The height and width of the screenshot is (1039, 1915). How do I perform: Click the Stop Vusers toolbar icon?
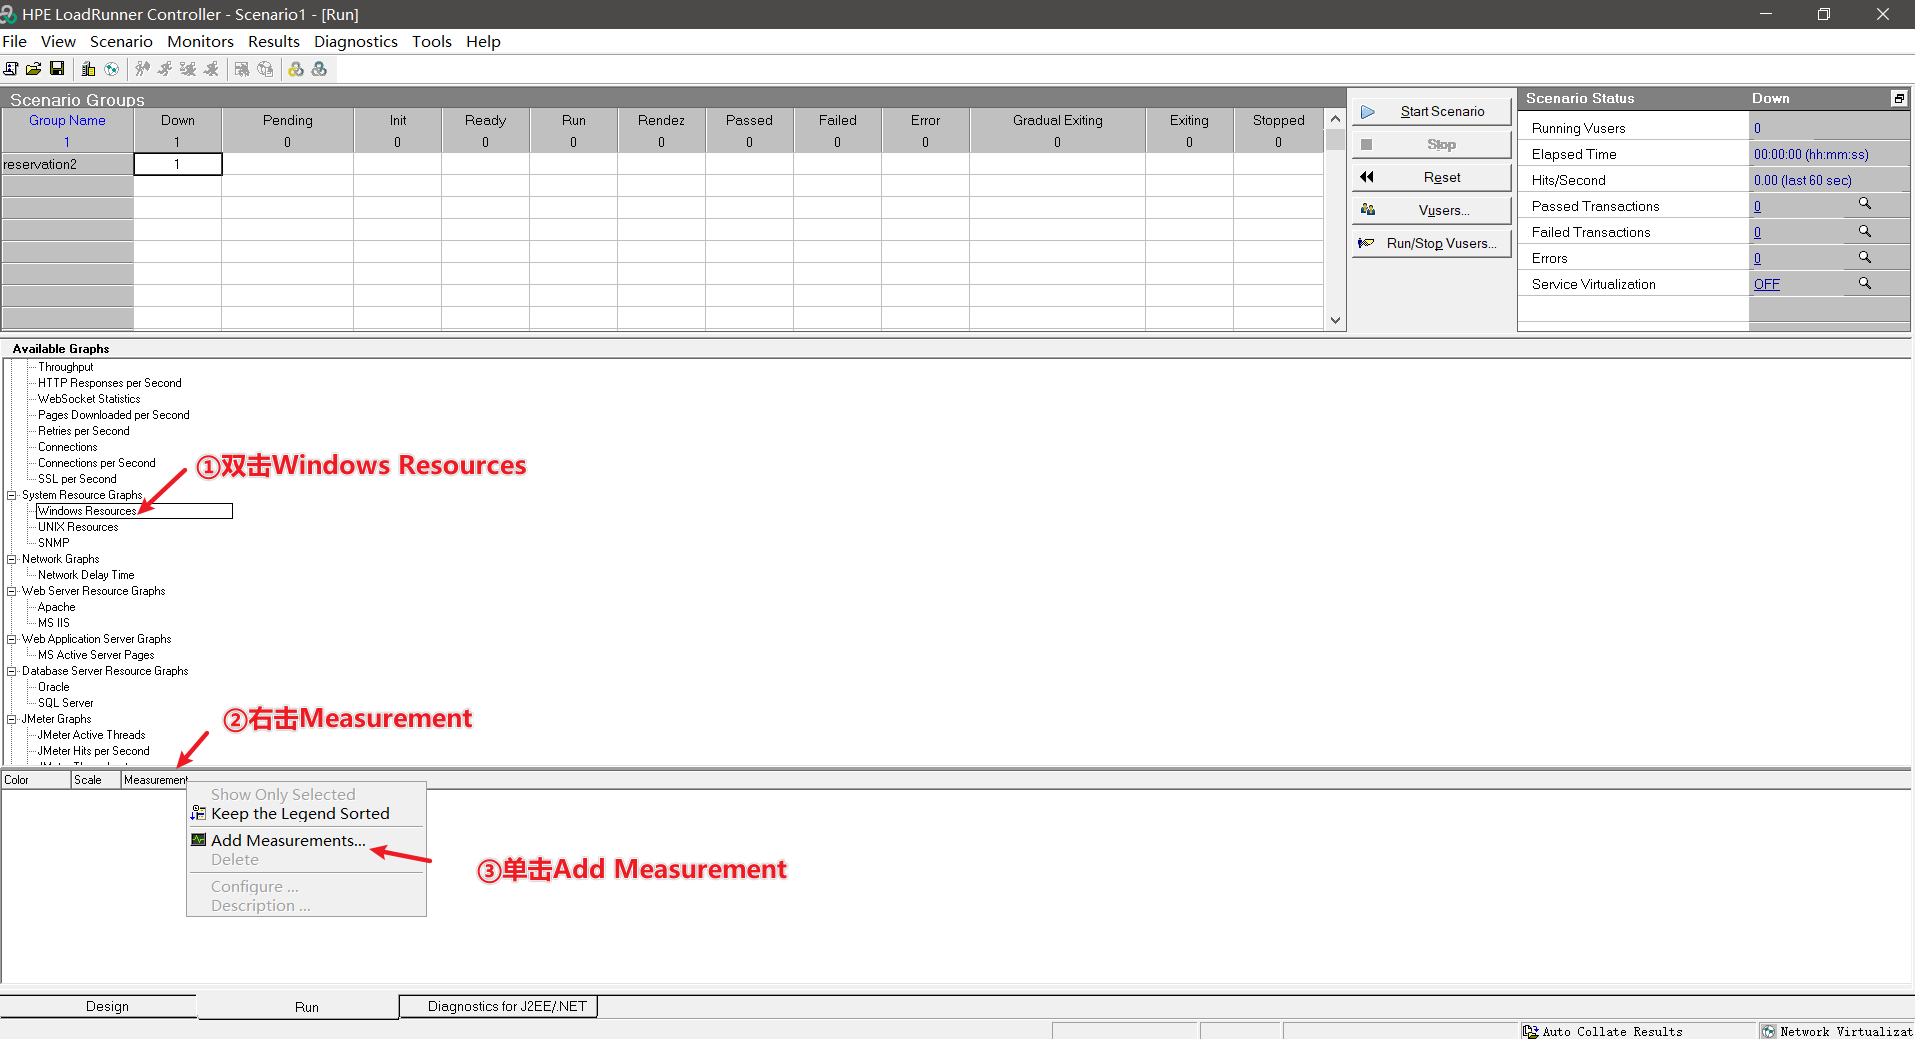[x=211, y=69]
